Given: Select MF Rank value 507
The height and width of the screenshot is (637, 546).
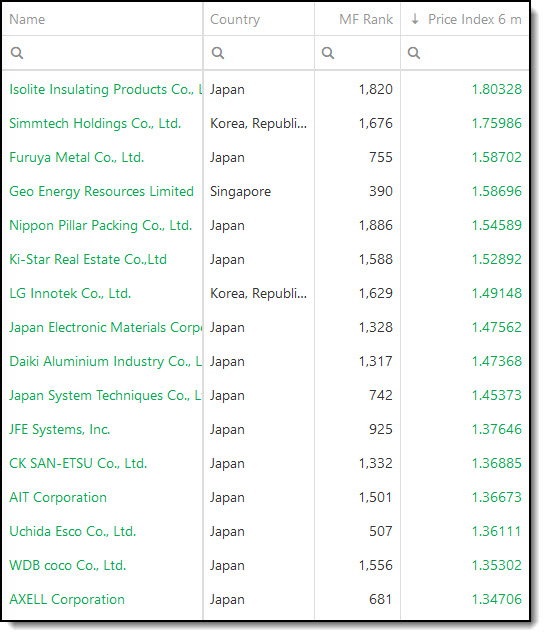Looking at the screenshot, I should (x=381, y=532).
